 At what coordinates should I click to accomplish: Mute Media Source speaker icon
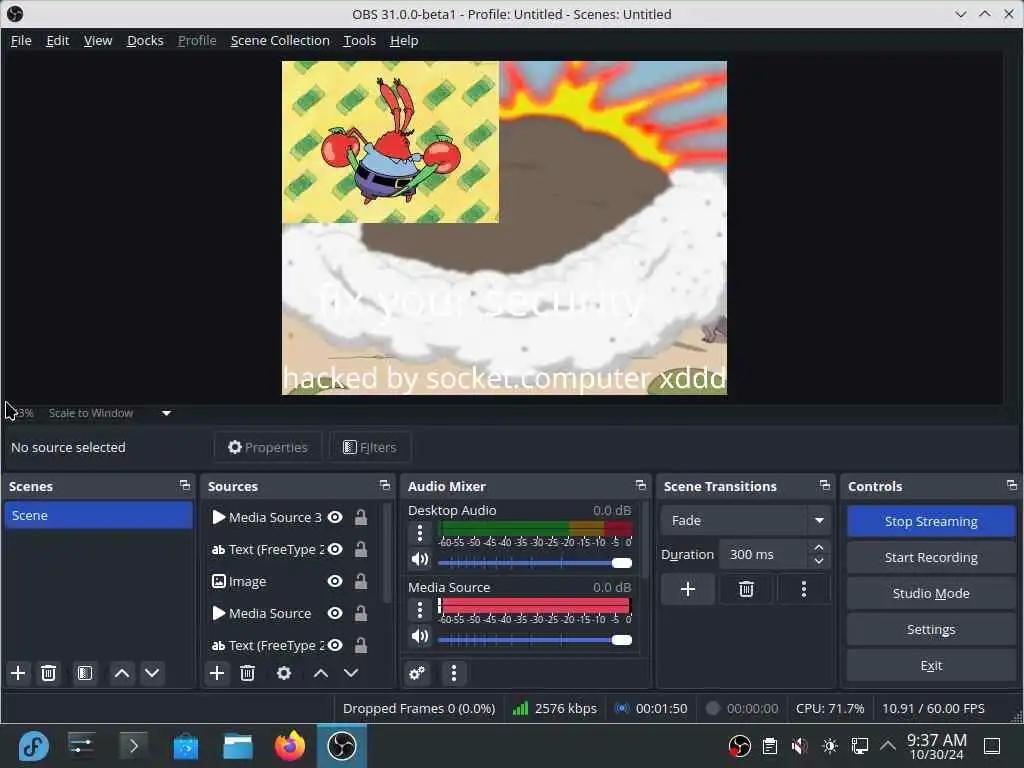pyautogui.click(x=420, y=636)
